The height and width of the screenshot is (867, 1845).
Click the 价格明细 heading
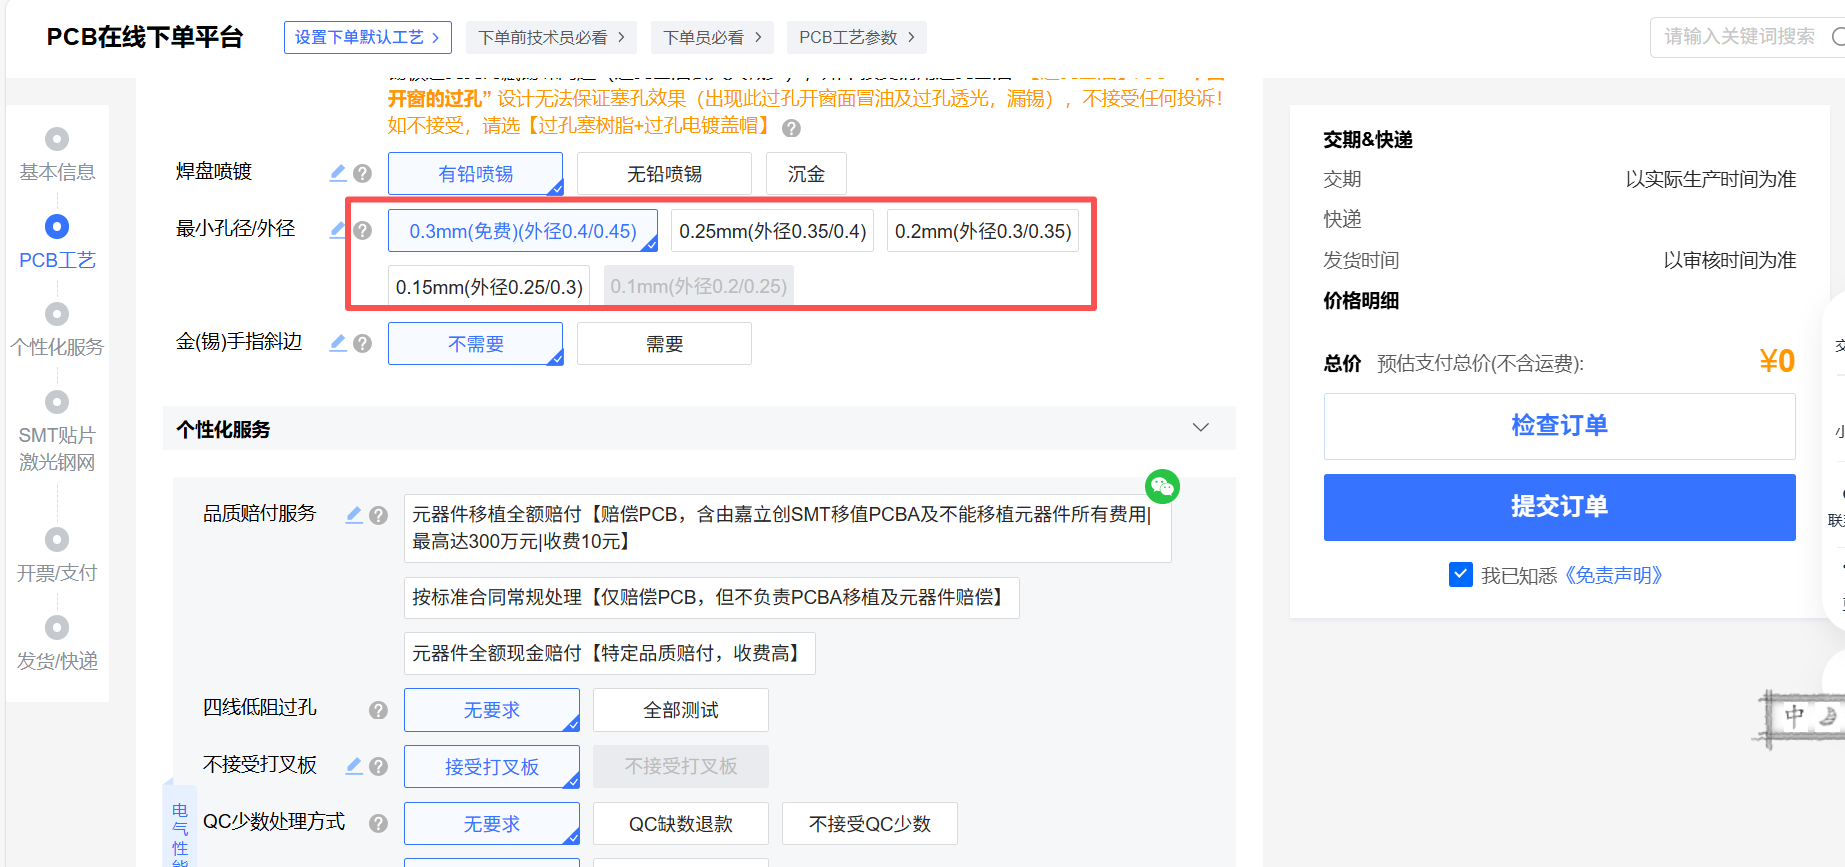tap(1361, 301)
